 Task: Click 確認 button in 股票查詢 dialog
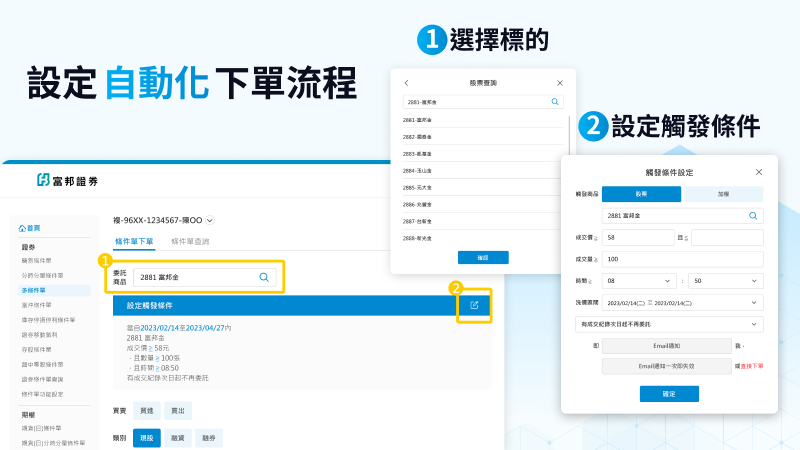point(483,257)
